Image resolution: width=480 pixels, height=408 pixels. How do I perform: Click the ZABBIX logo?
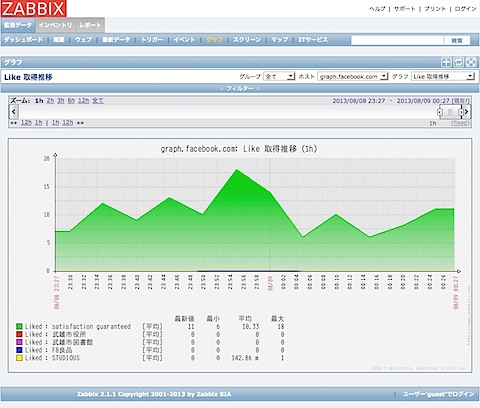33,8
